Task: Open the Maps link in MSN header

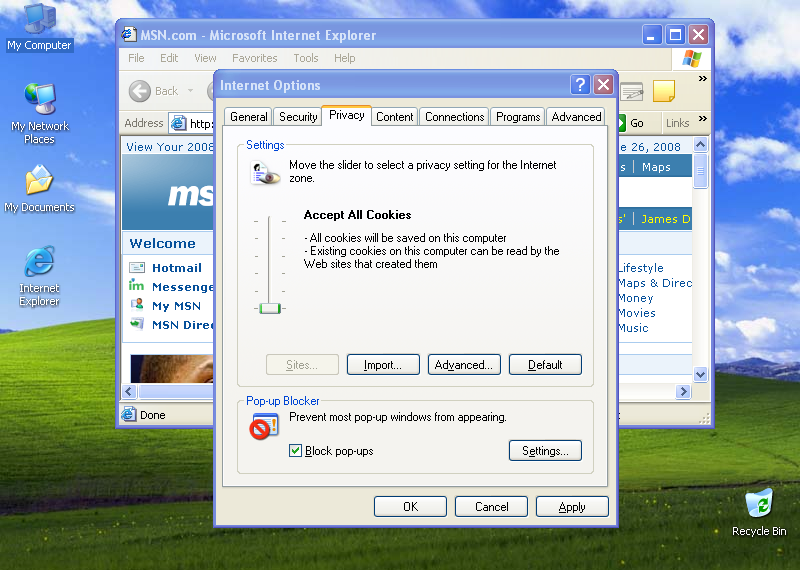Action: [x=656, y=167]
